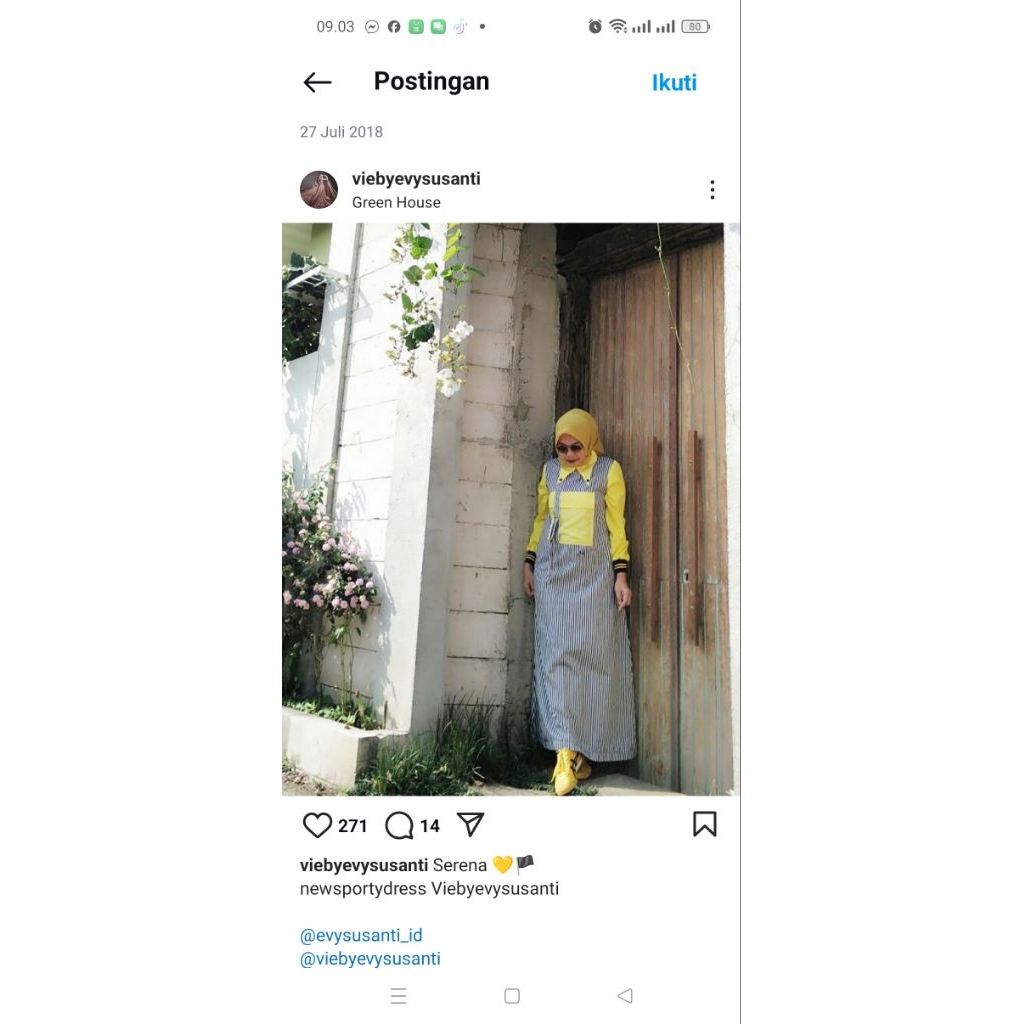The image size is (1024, 1024).
Task: Tap Messenger notification icon in status bar
Action: [x=372, y=27]
